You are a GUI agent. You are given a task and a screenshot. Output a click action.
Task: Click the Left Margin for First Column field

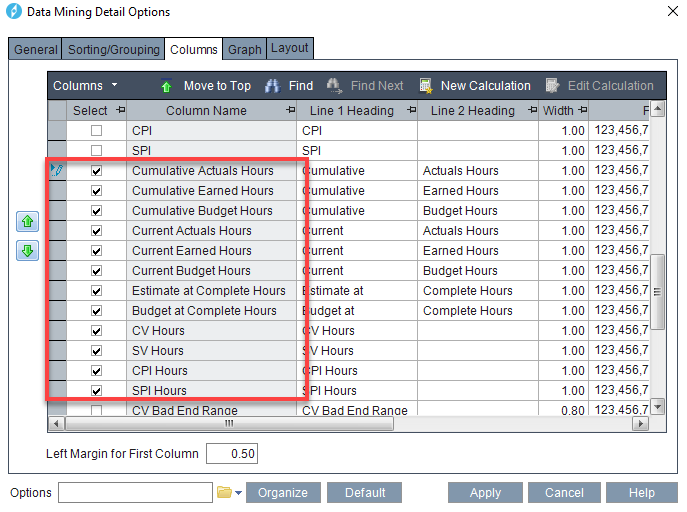(231, 454)
